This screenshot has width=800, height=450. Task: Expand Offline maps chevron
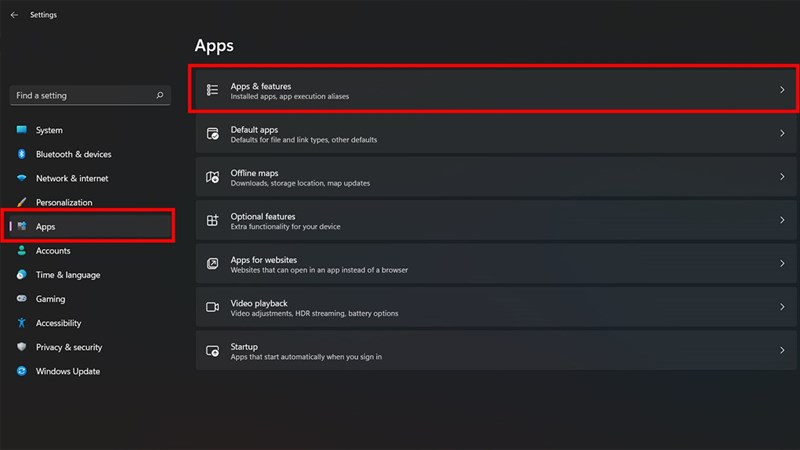[782, 177]
